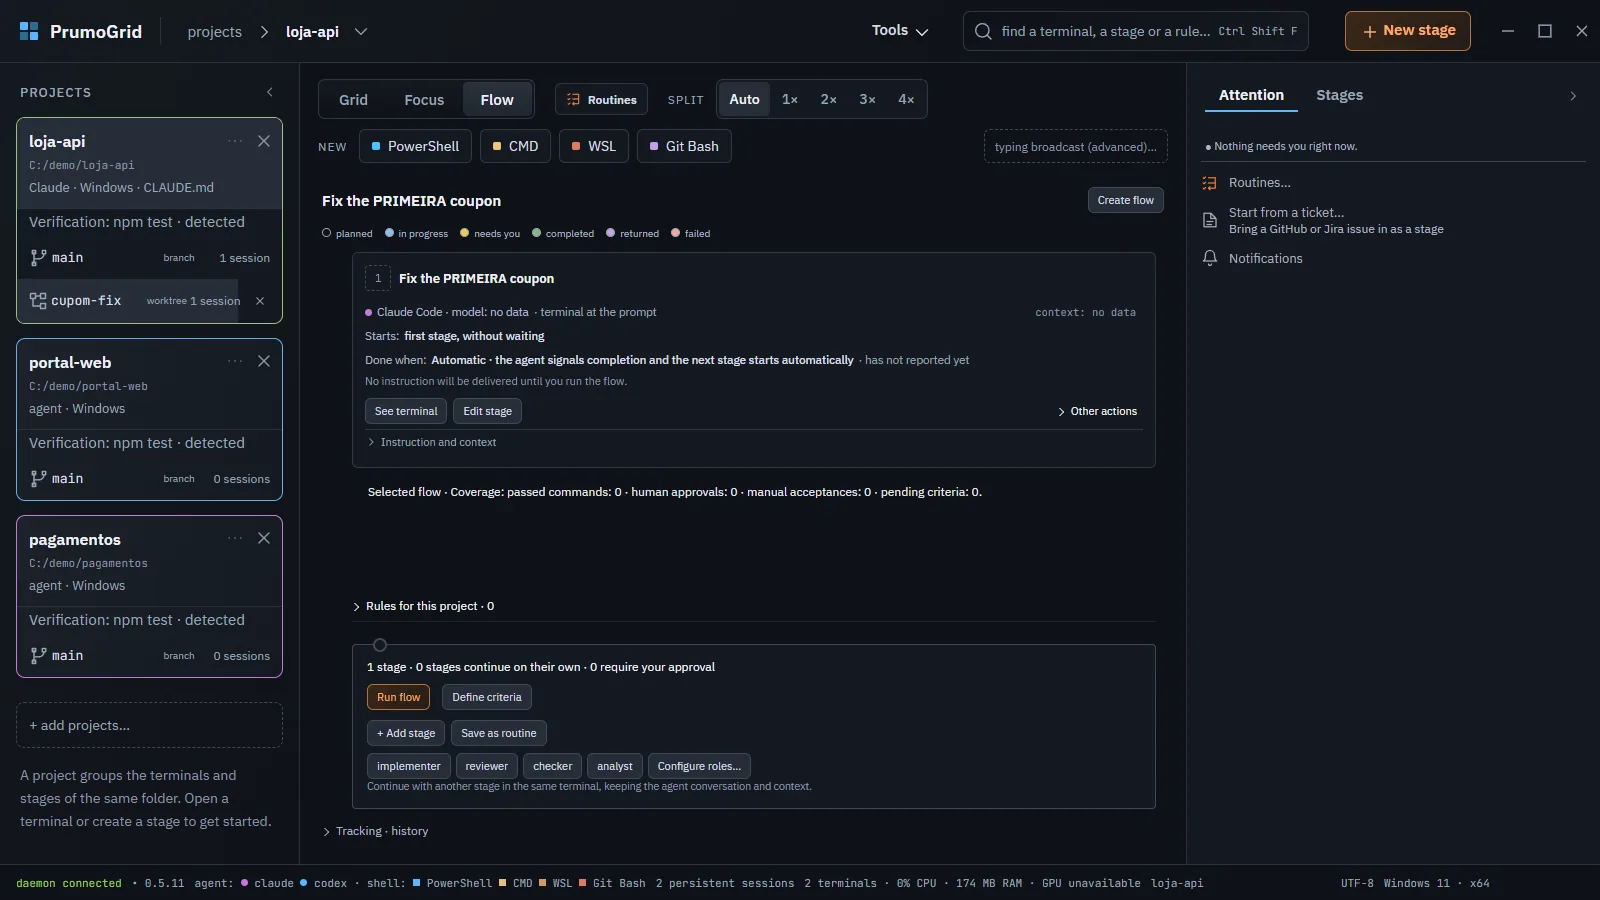Click the Start from a ticket document icon

[x=1209, y=220]
